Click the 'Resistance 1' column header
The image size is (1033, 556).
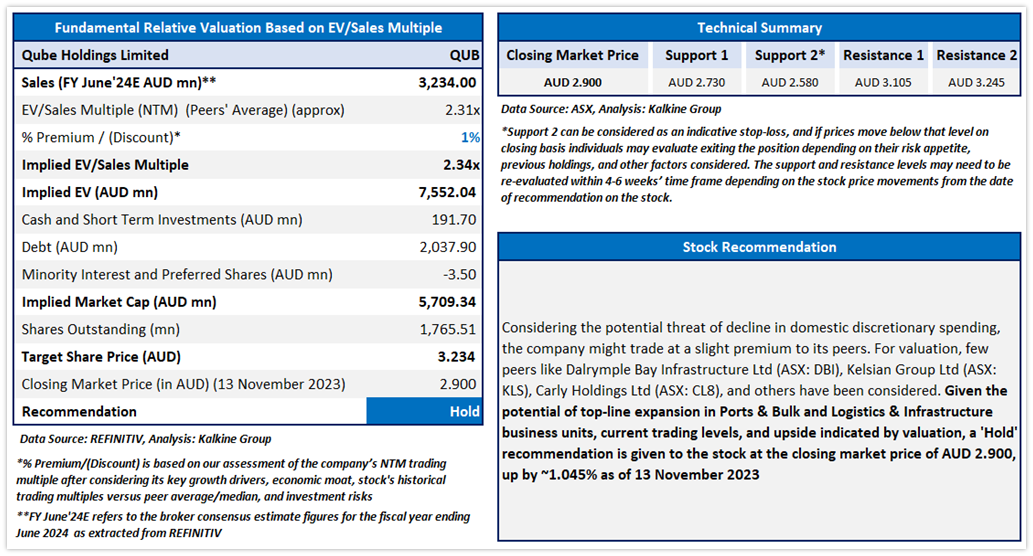point(883,55)
